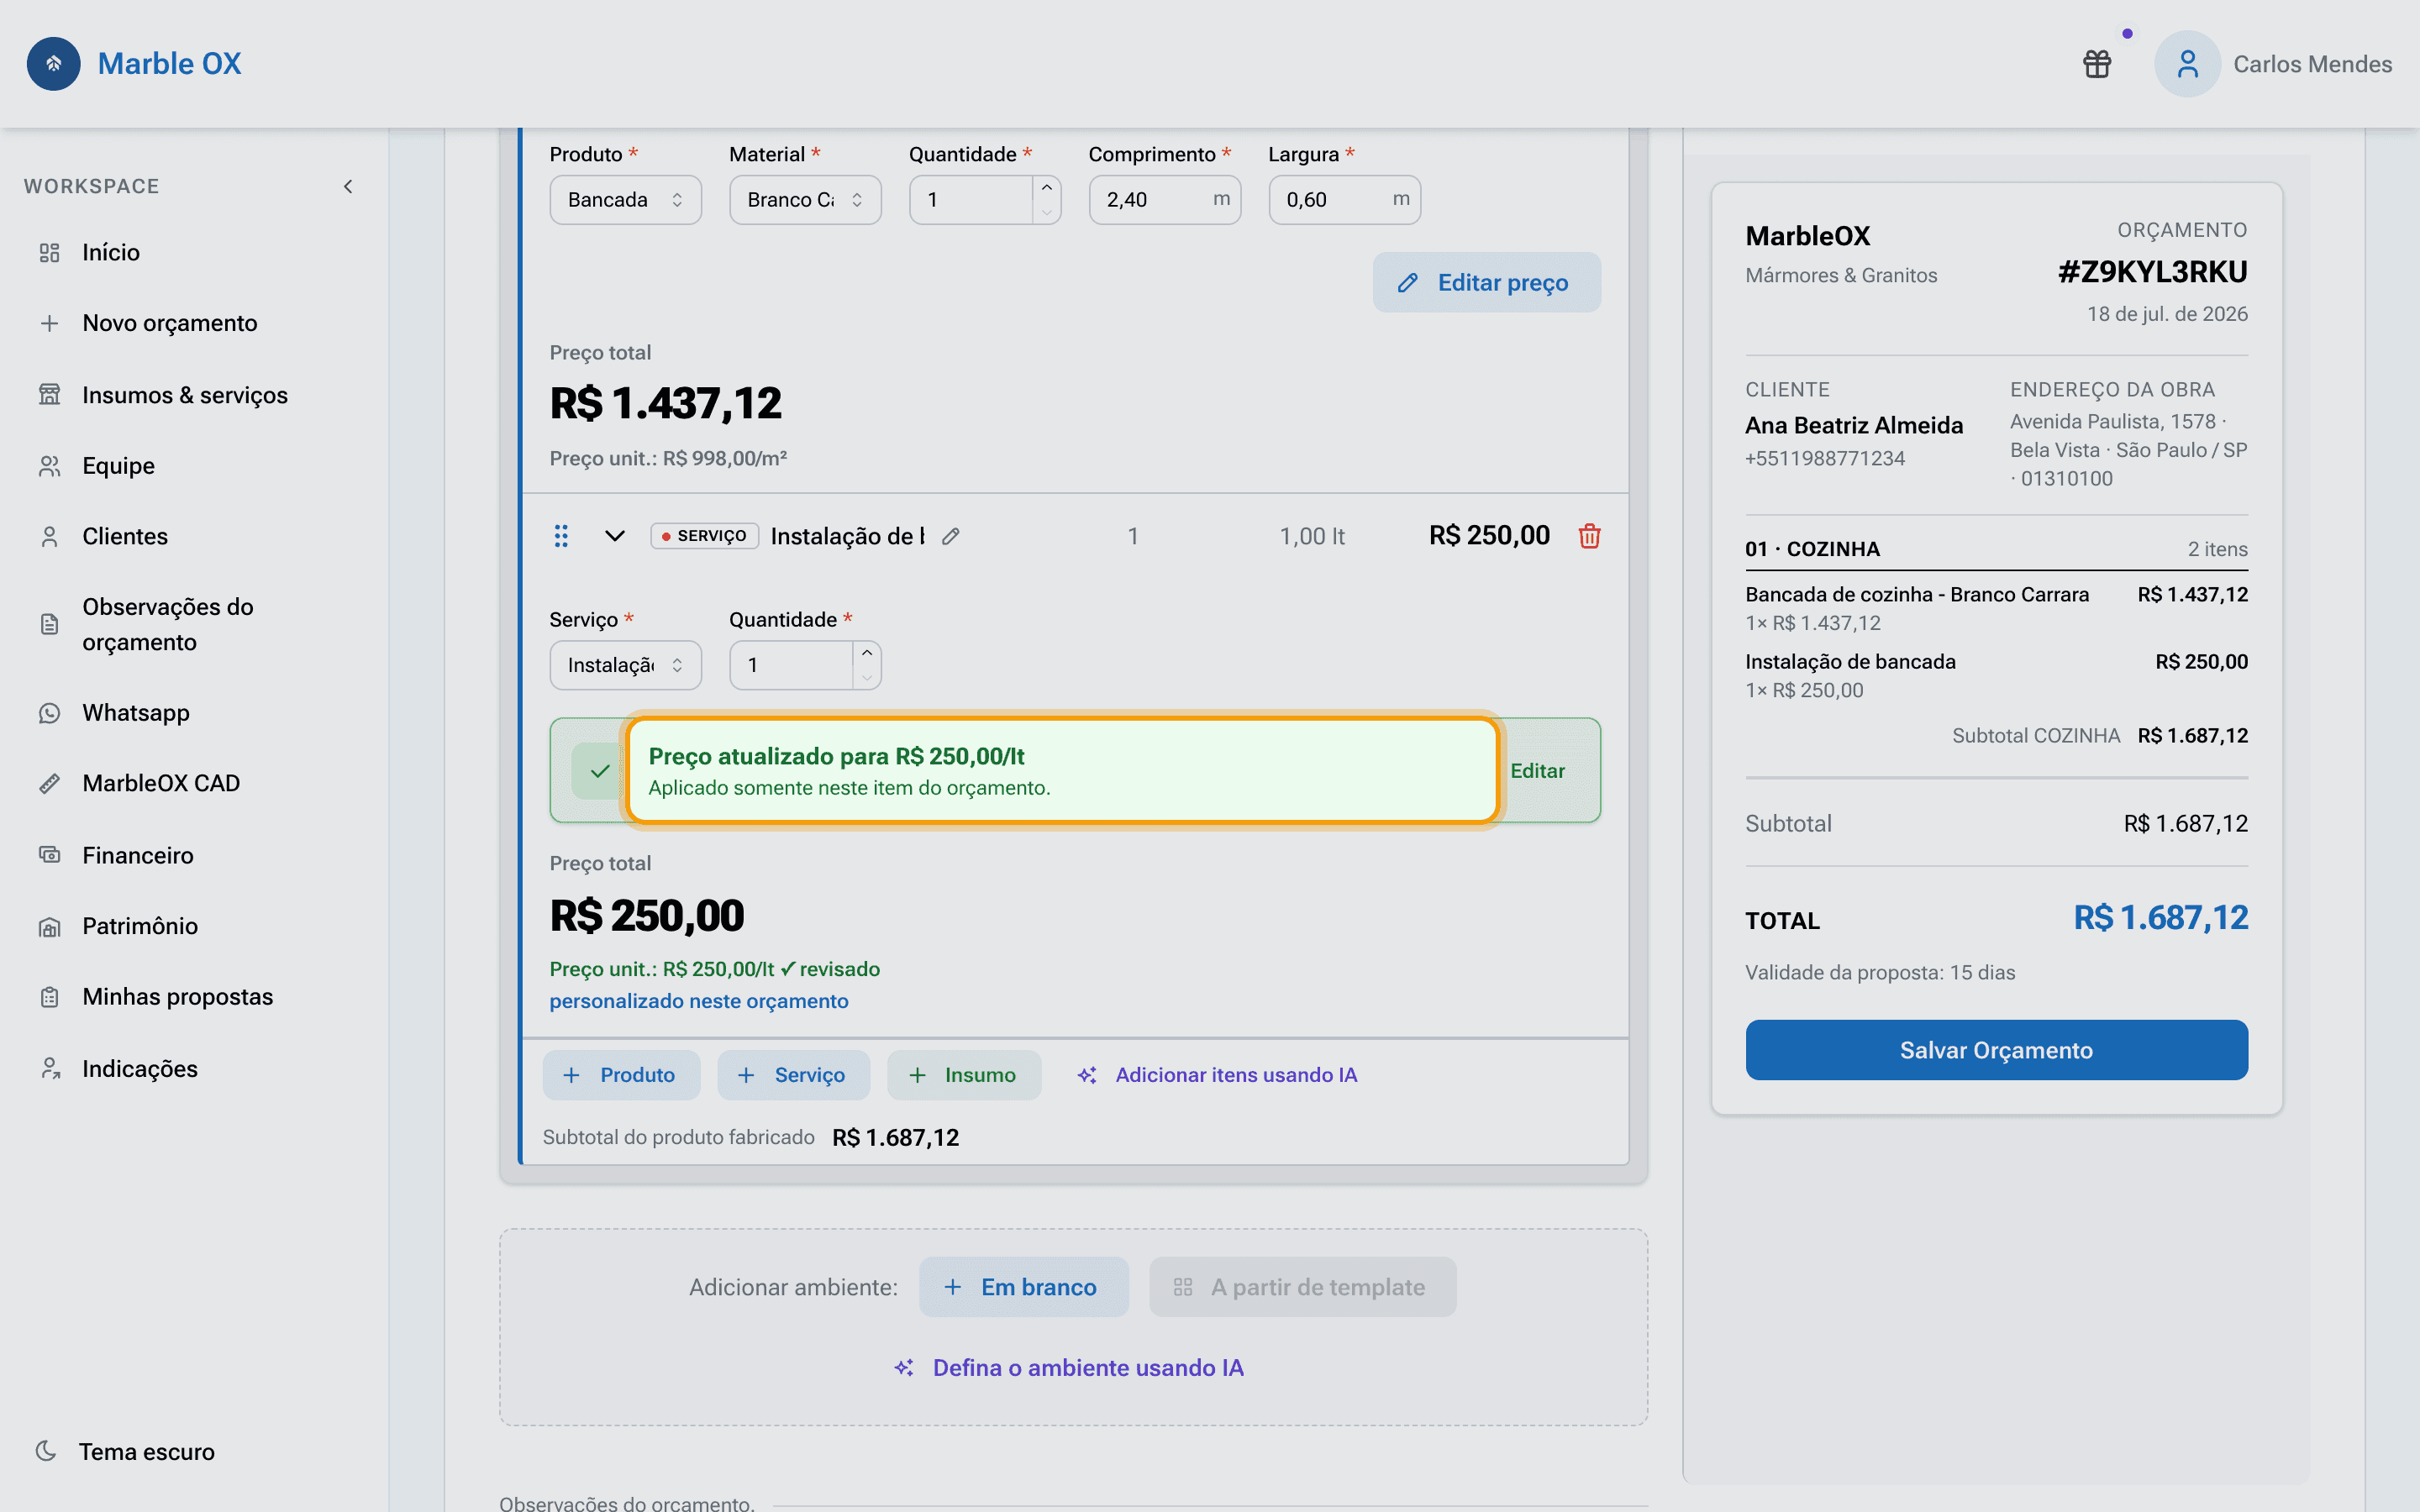Grab the service row drag handle

tap(561, 536)
